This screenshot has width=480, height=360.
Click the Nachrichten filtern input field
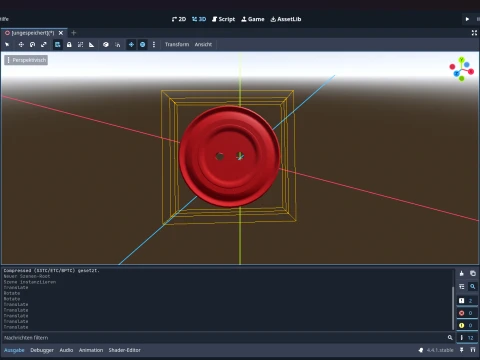coord(228,338)
